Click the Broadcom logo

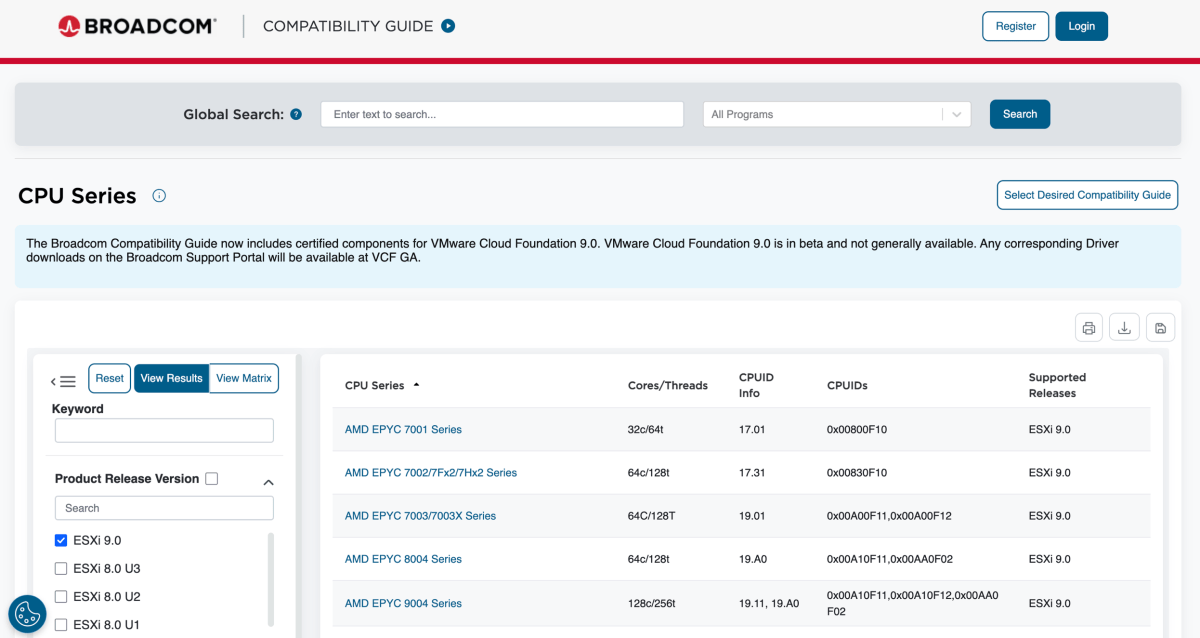pos(137,26)
